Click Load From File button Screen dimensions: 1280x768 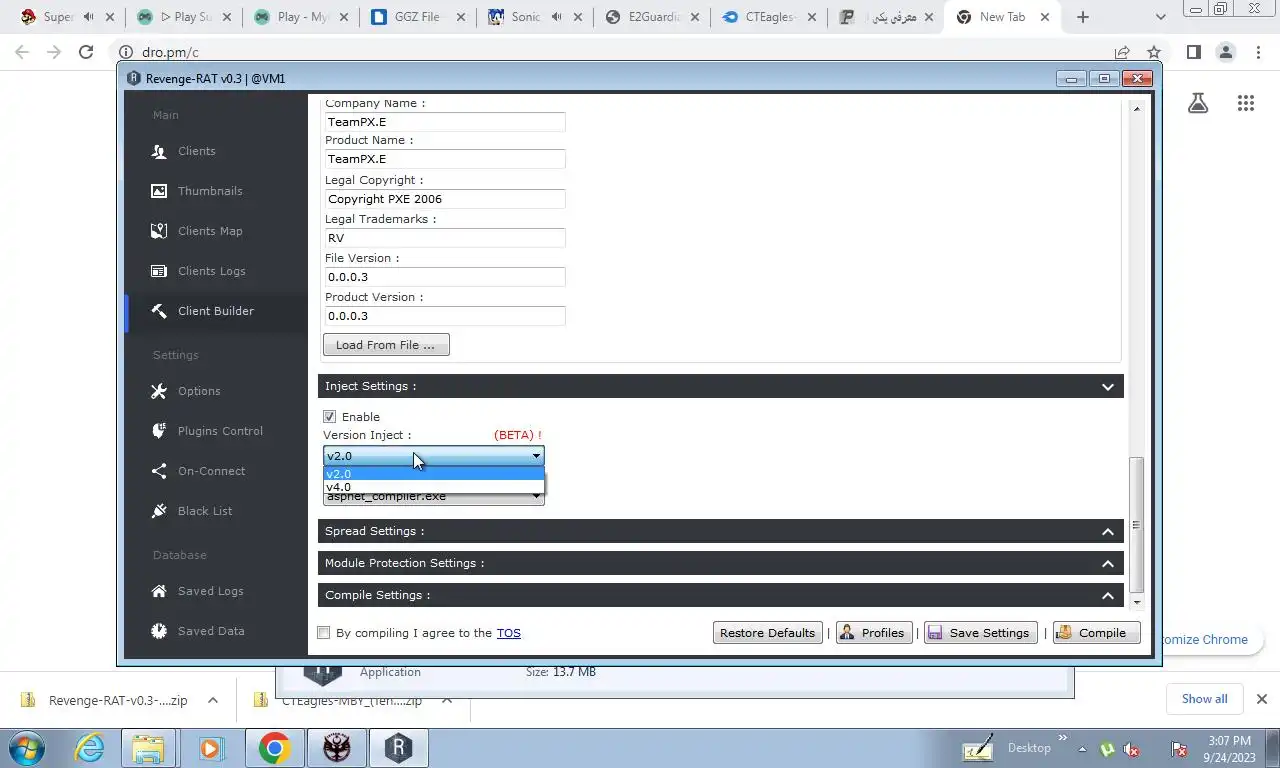pos(386,345)
